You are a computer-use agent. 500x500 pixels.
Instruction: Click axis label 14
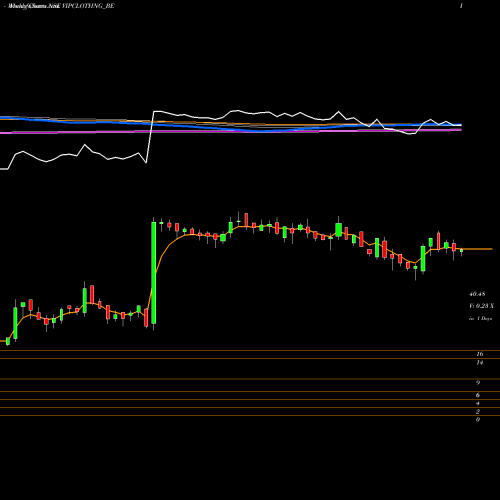point(480,362)
